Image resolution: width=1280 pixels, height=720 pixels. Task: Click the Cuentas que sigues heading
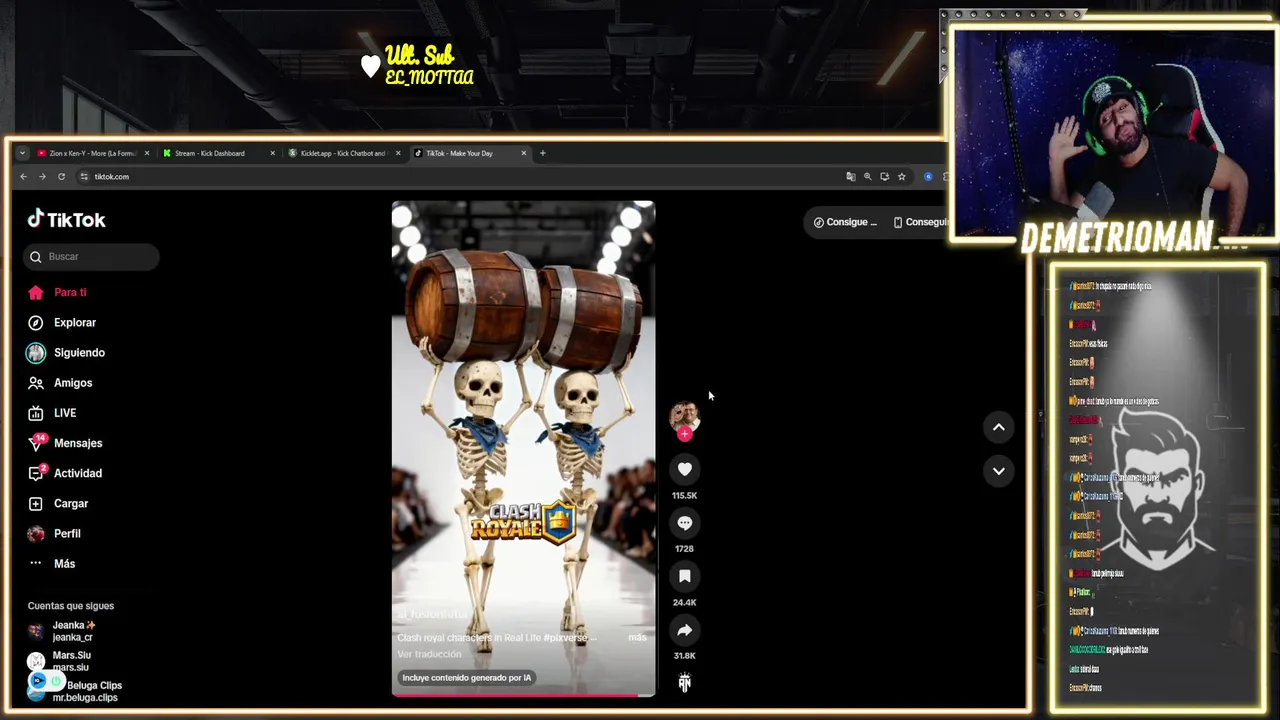[x=71, y=606]
